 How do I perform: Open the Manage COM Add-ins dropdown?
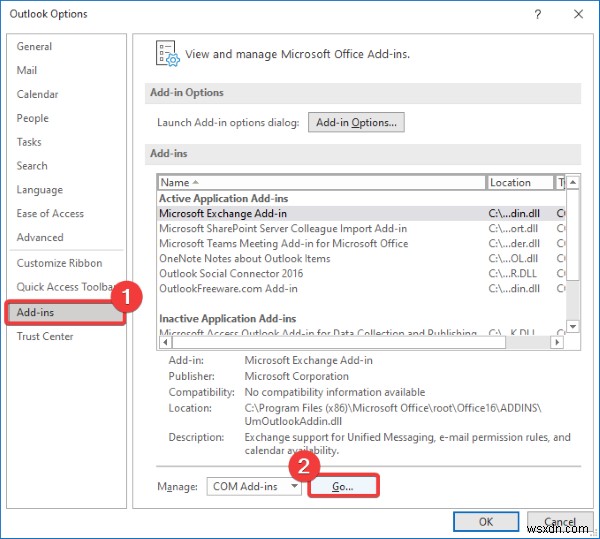coord(254,487)
